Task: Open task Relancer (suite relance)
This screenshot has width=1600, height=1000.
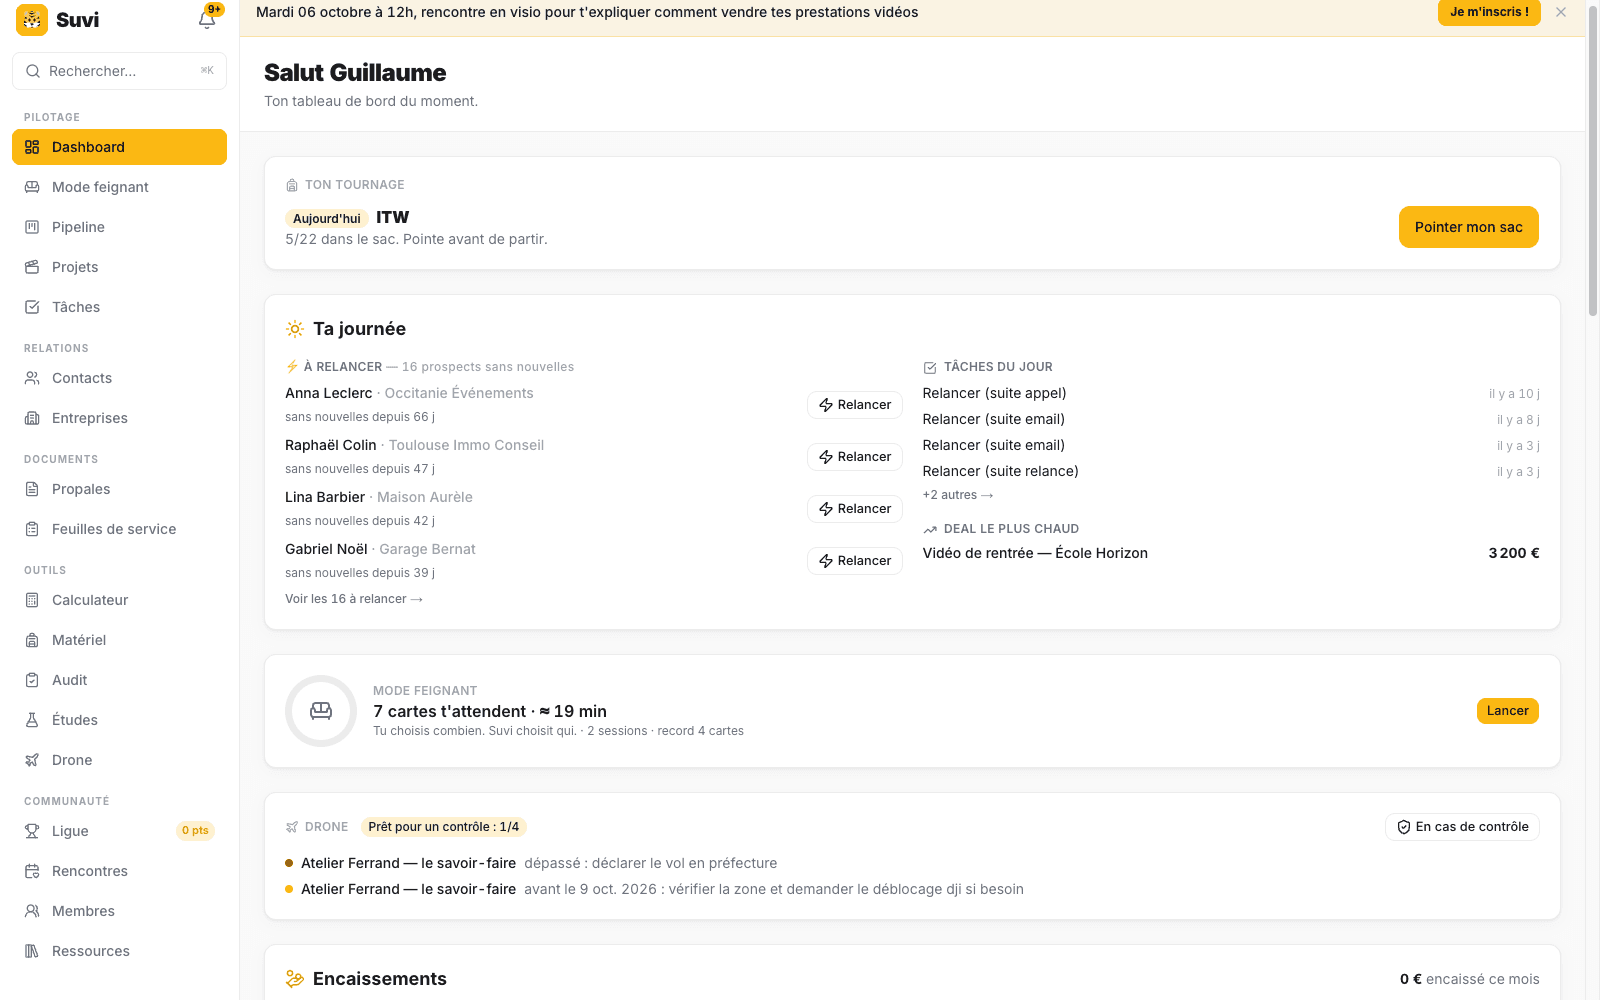Action: pos(1231,471)
